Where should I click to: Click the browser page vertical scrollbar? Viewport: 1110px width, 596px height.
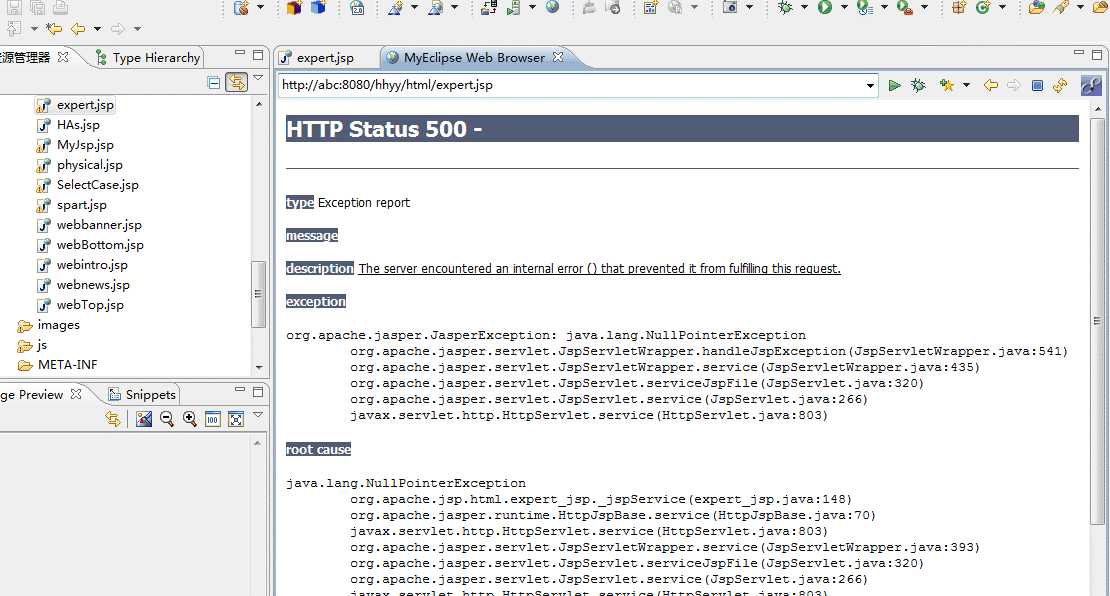click(1098, 320)
